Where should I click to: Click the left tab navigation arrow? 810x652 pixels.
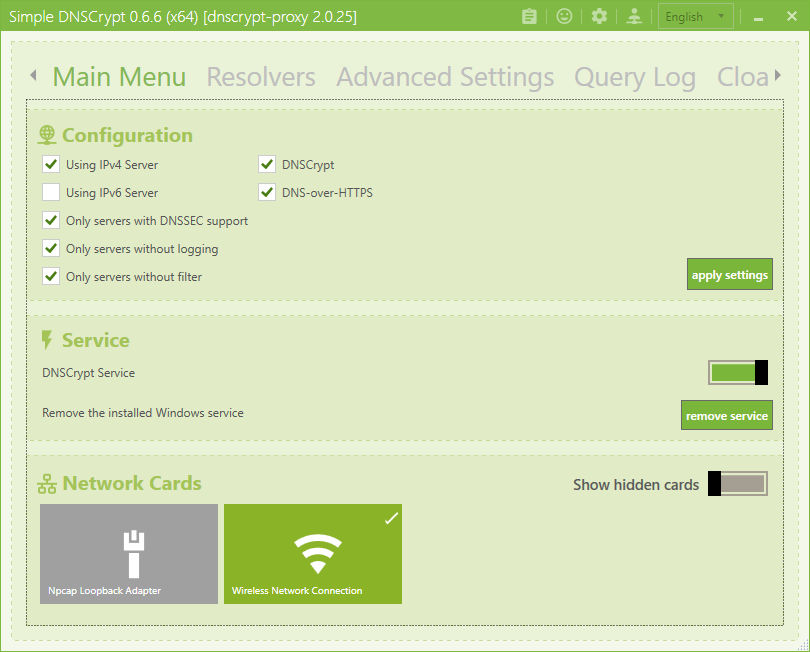34,75
